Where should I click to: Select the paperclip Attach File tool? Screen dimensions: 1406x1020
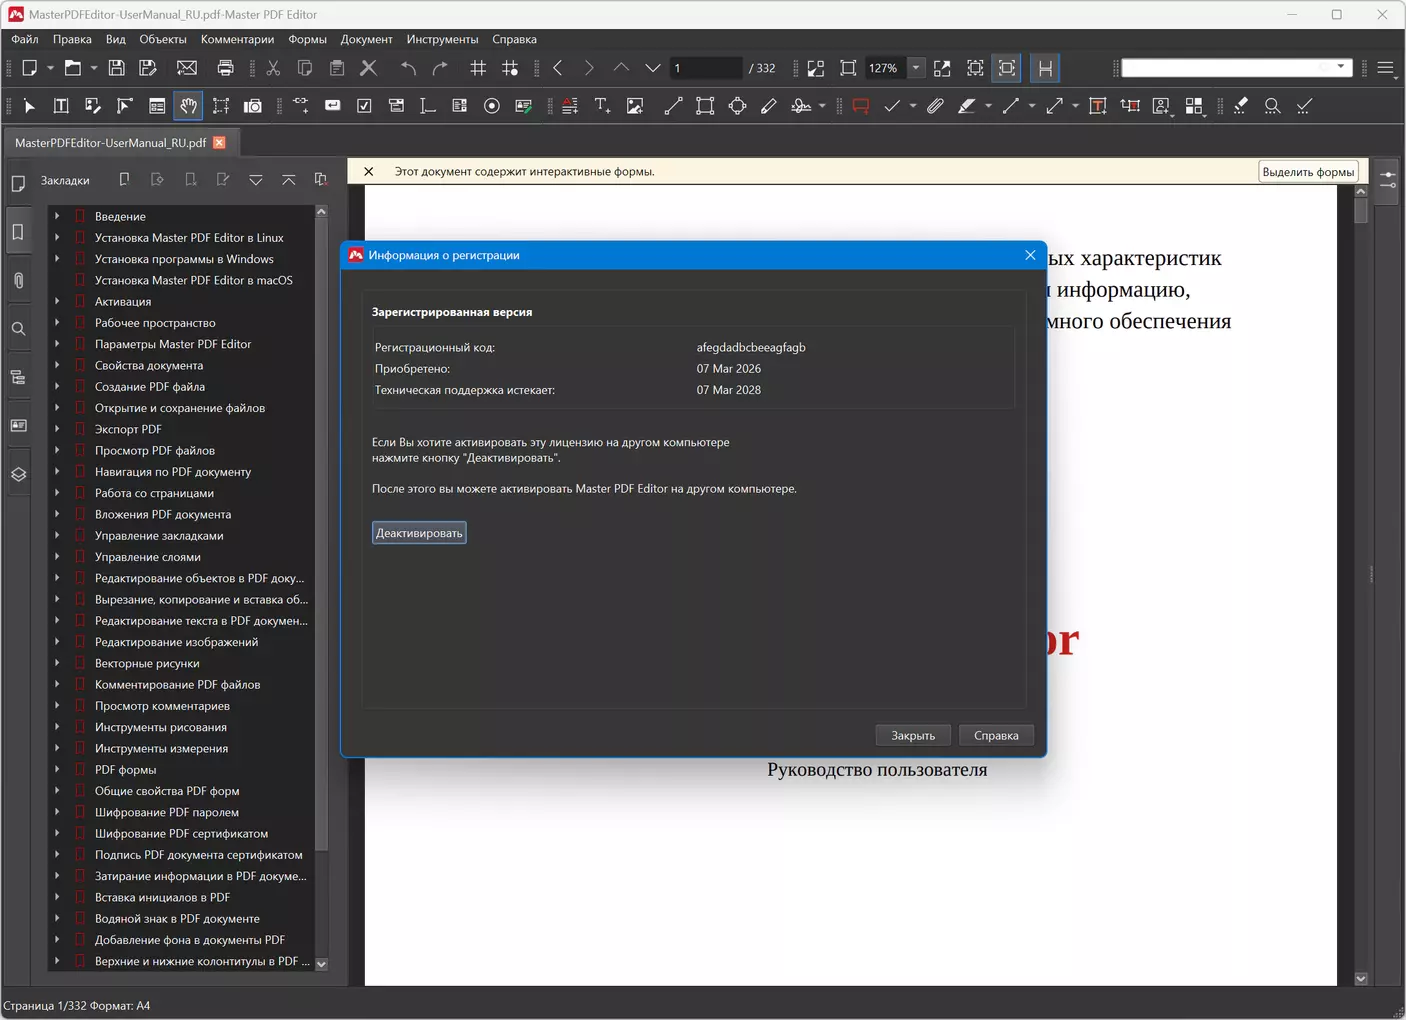tap(935, 106)
